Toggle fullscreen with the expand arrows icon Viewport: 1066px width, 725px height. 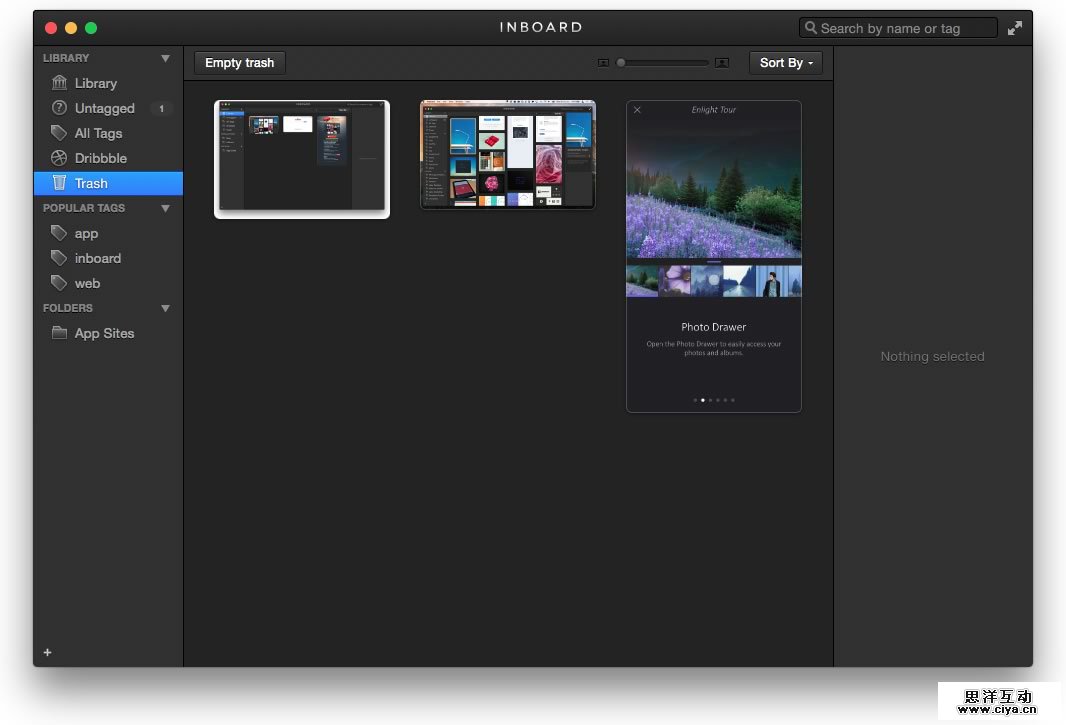point(1015,28)
